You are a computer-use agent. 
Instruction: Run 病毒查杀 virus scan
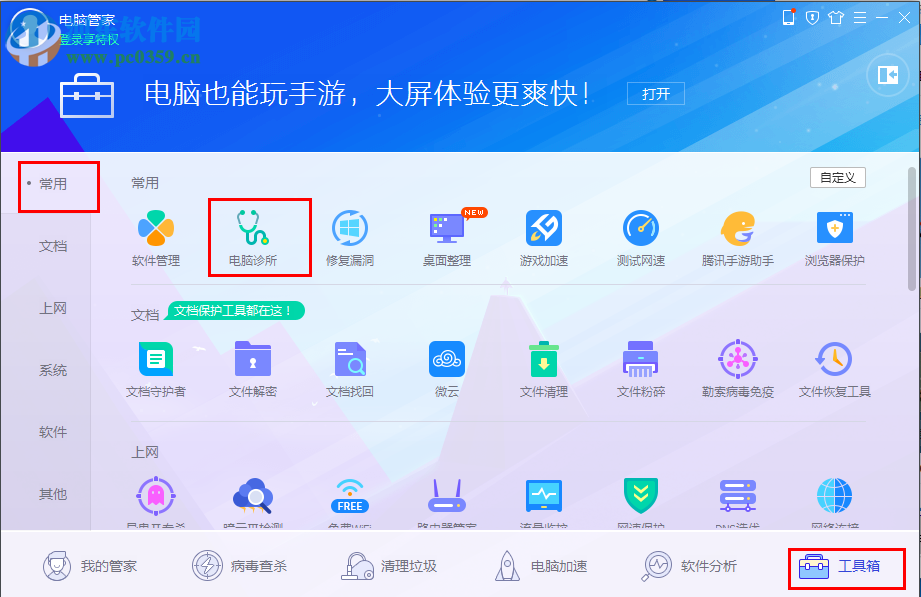pyautogui.click(x=240, y=565)
